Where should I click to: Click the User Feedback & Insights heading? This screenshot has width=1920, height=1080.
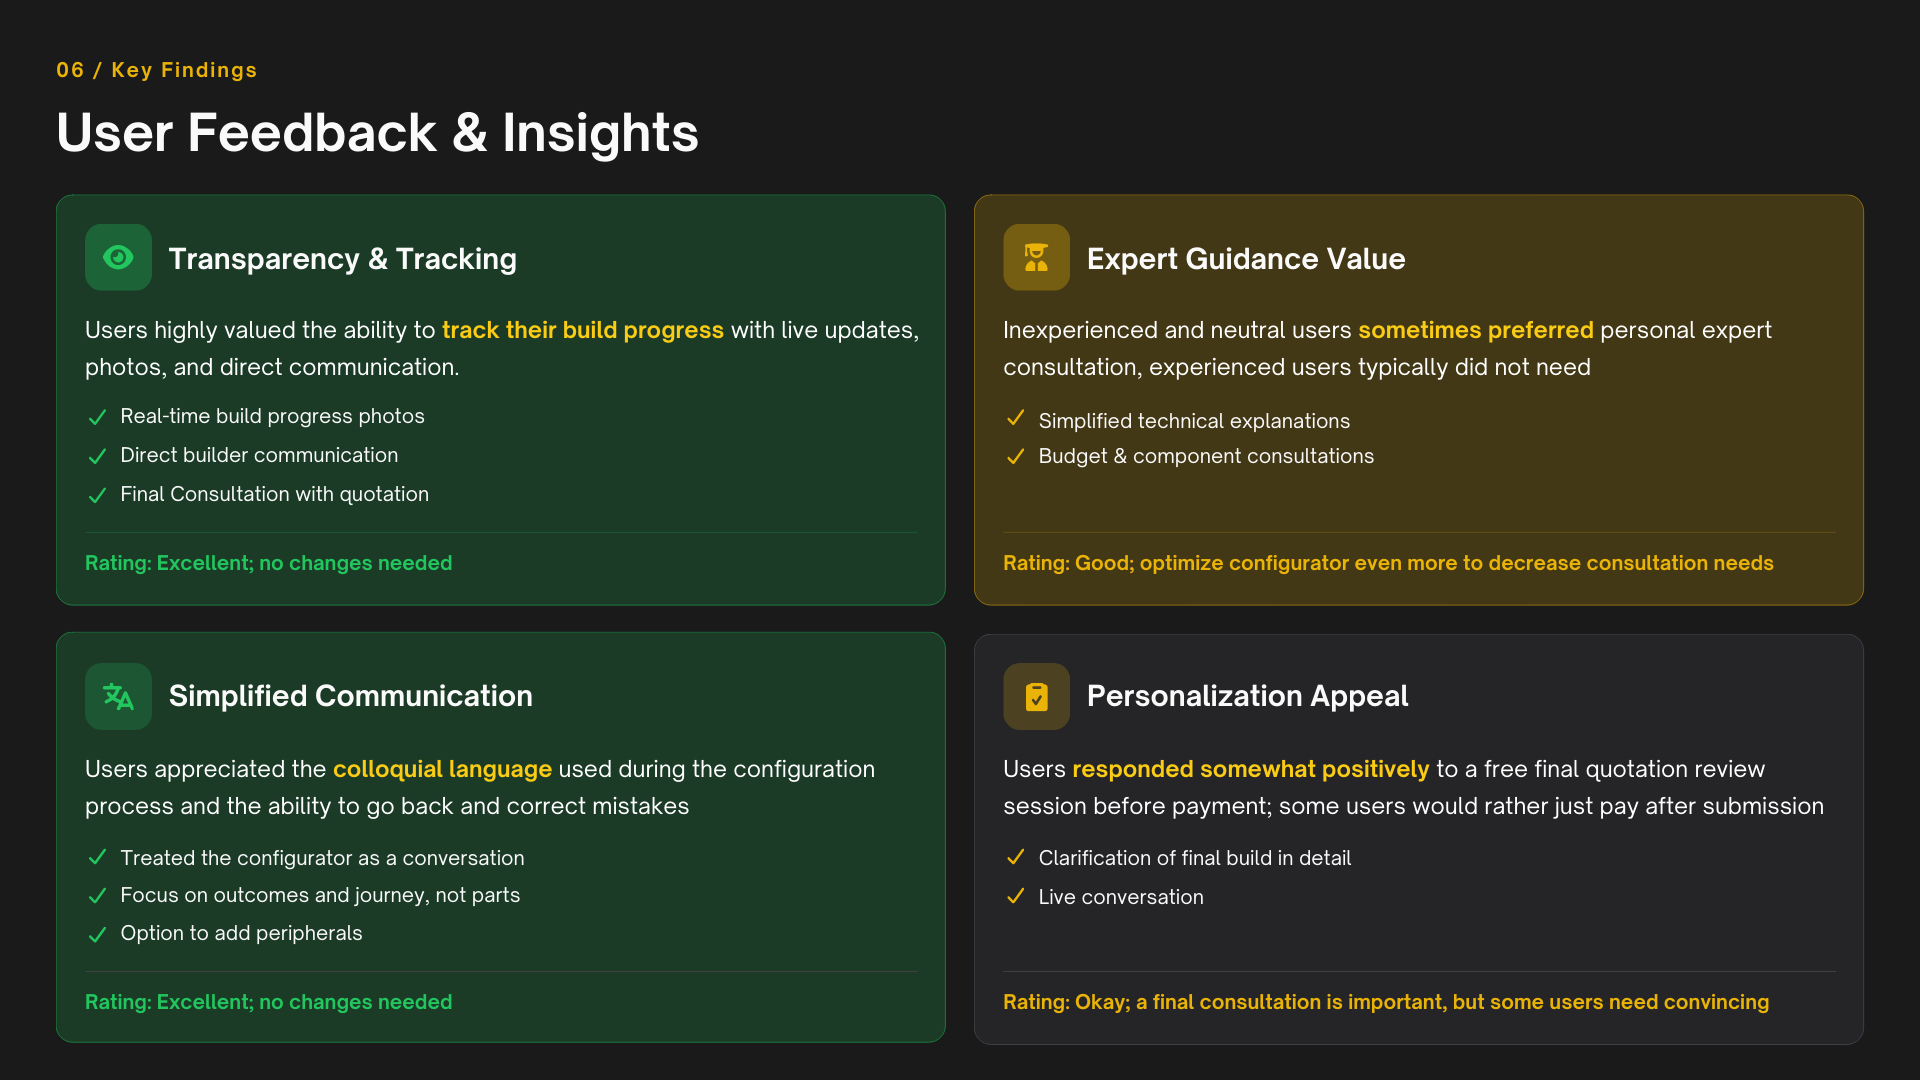(x=377, y=133)
